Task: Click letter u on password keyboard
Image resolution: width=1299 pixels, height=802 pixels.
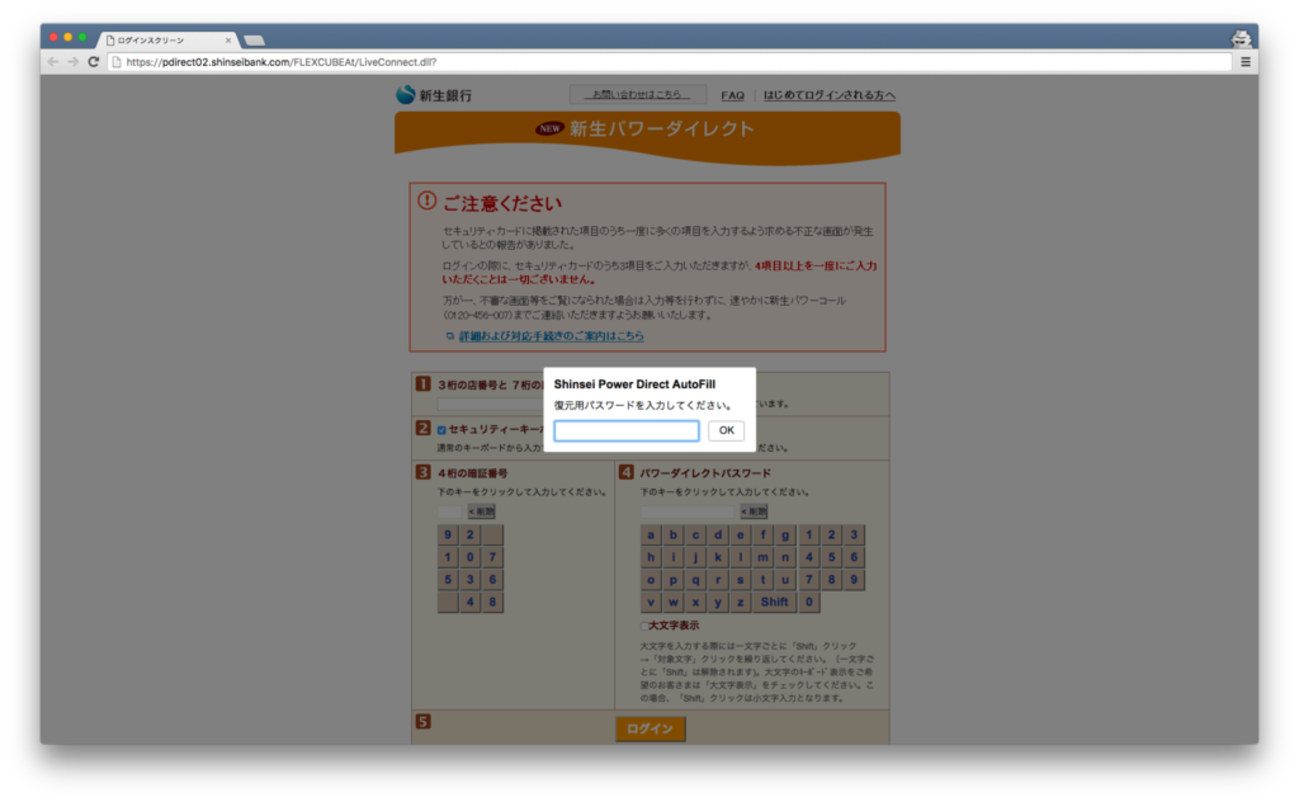Action: pos(786,579)
